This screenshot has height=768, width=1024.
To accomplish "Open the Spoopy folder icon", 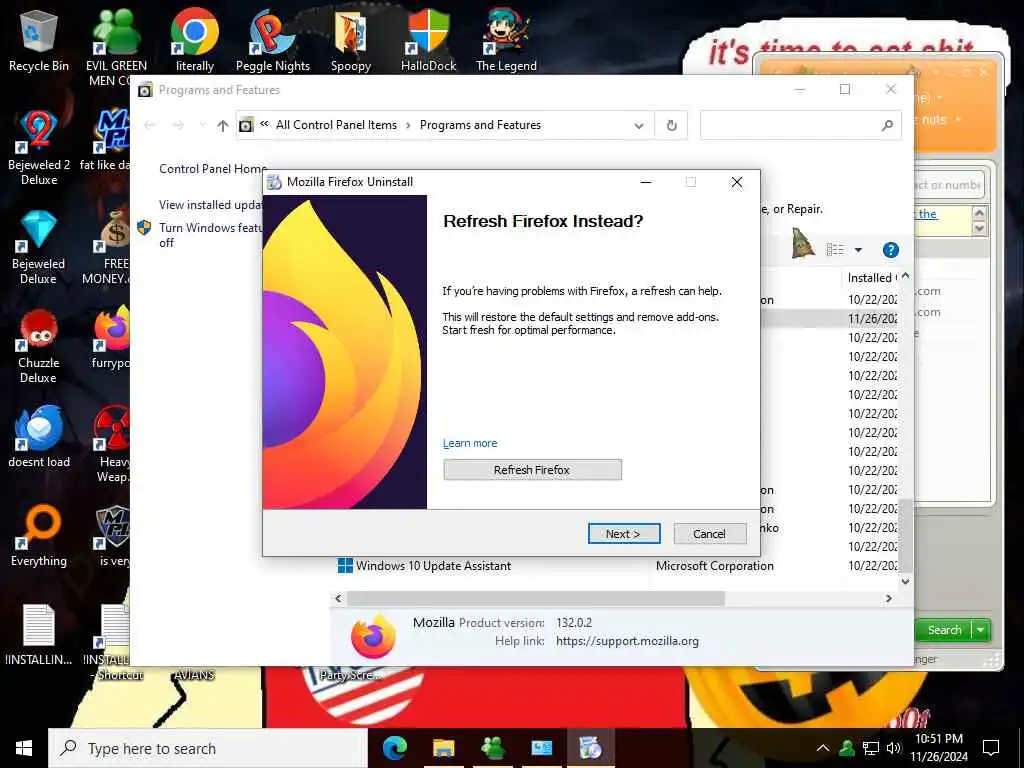I will point(351,40).
